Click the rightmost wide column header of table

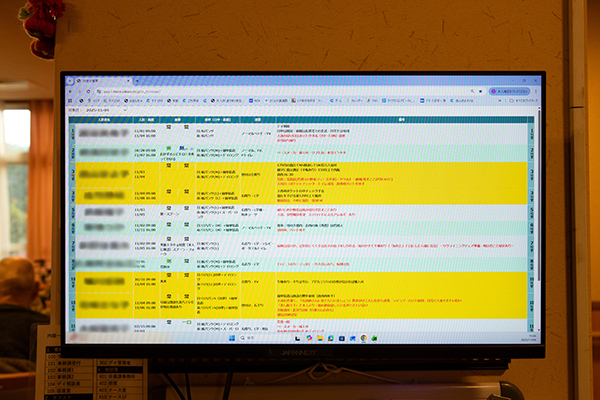(x=400, y=119)
